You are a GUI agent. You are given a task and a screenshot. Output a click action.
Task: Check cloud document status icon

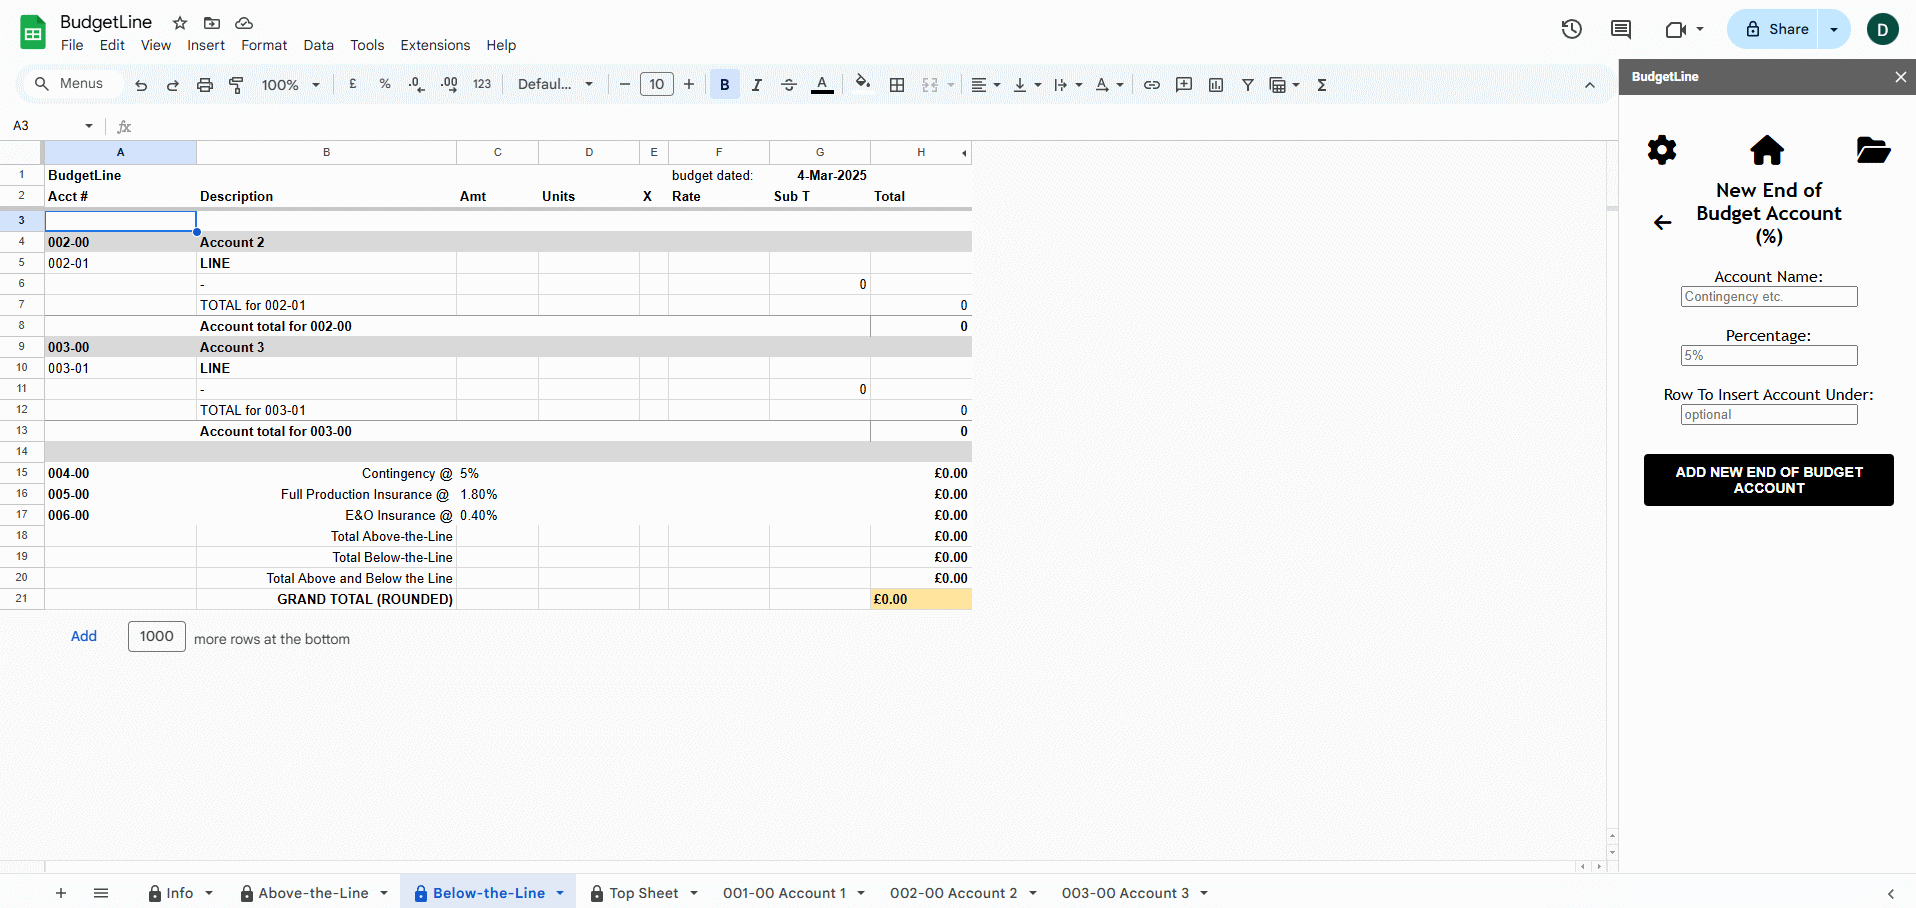[244, 23]
